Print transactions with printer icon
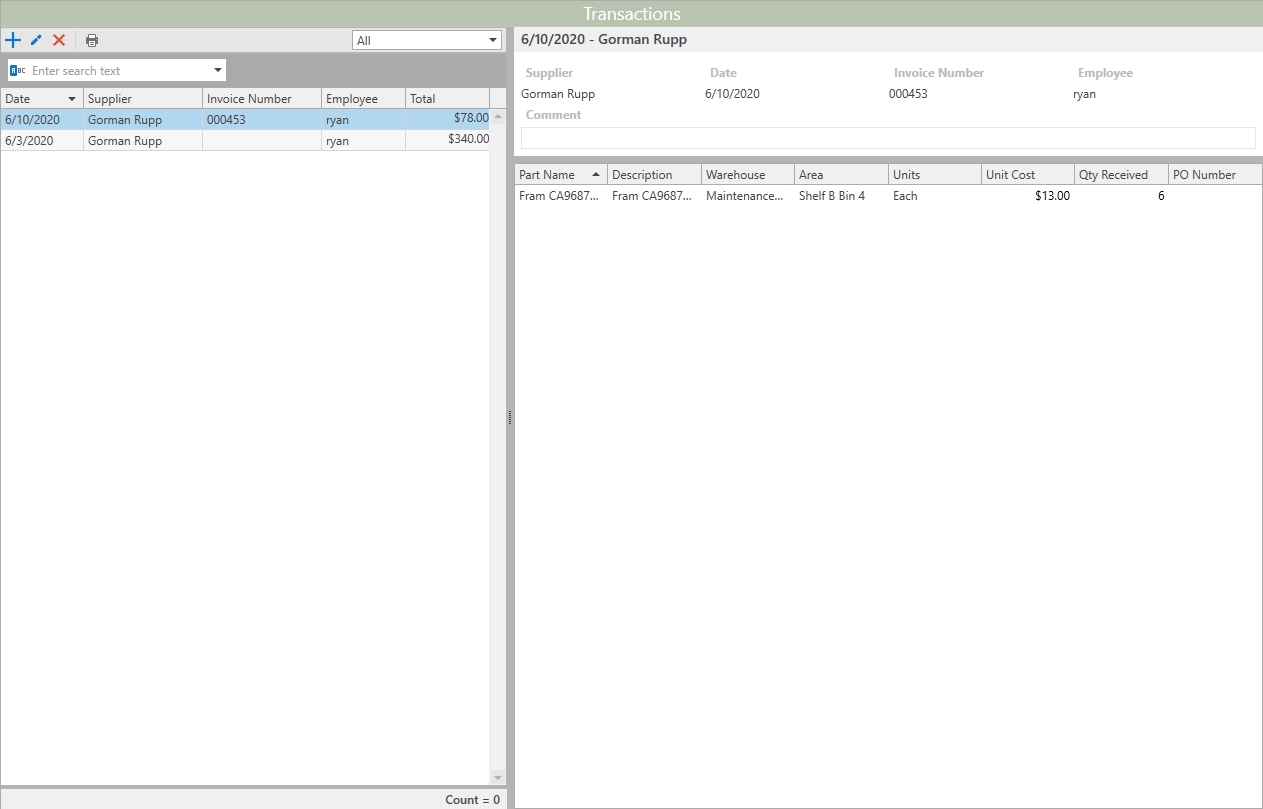This screenshot has width=1263, height=809. (x=92, y=40)
